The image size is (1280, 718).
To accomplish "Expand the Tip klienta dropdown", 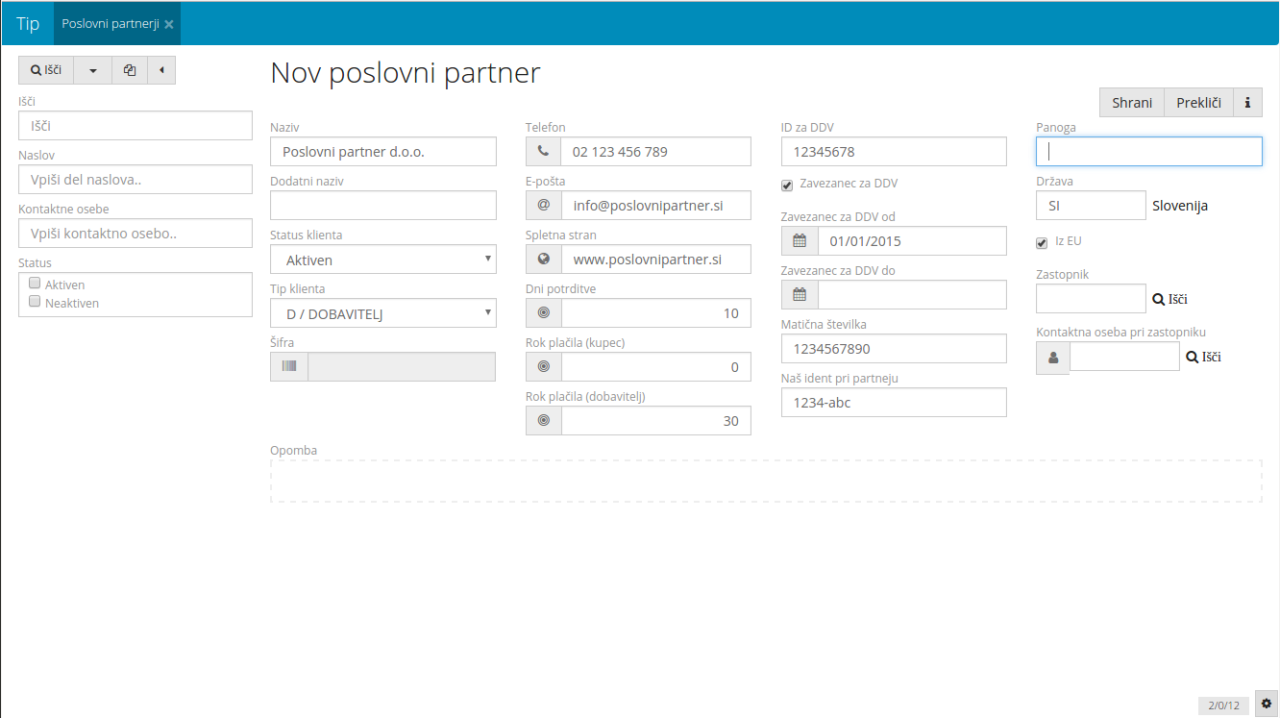I will click(x=383, y=314).
